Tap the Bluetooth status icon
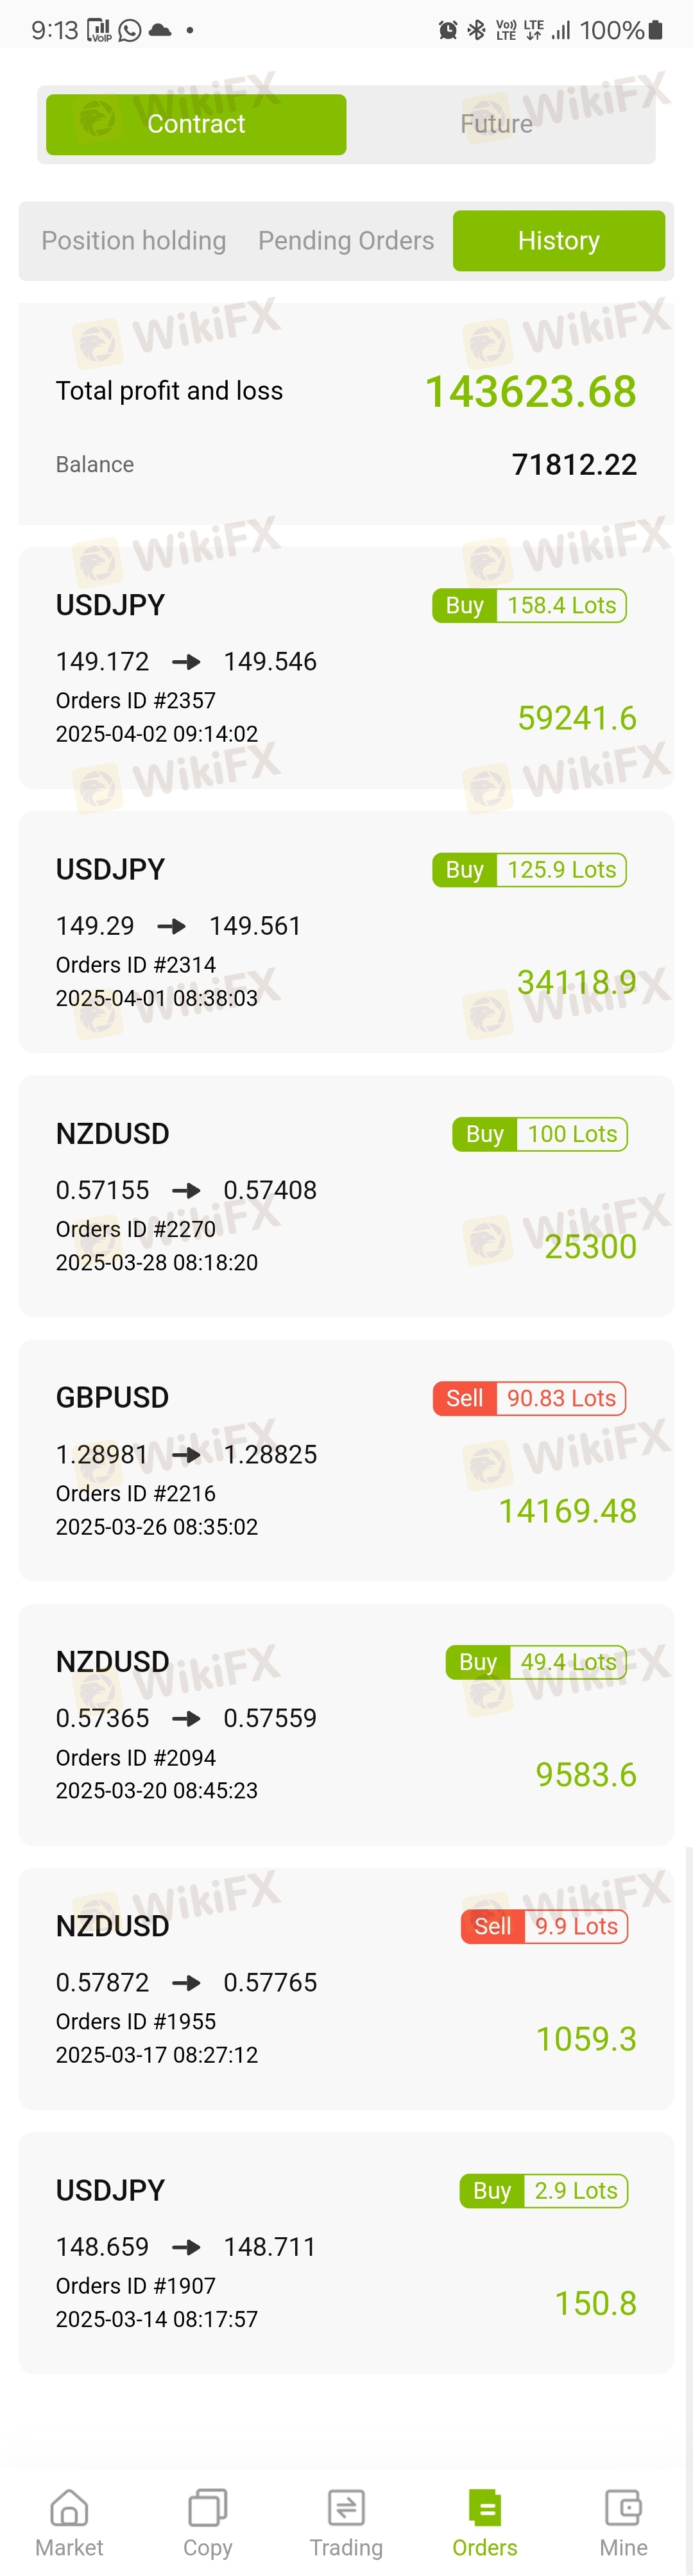The width and height of the screenshot is (693, 2576). [477, 30]
